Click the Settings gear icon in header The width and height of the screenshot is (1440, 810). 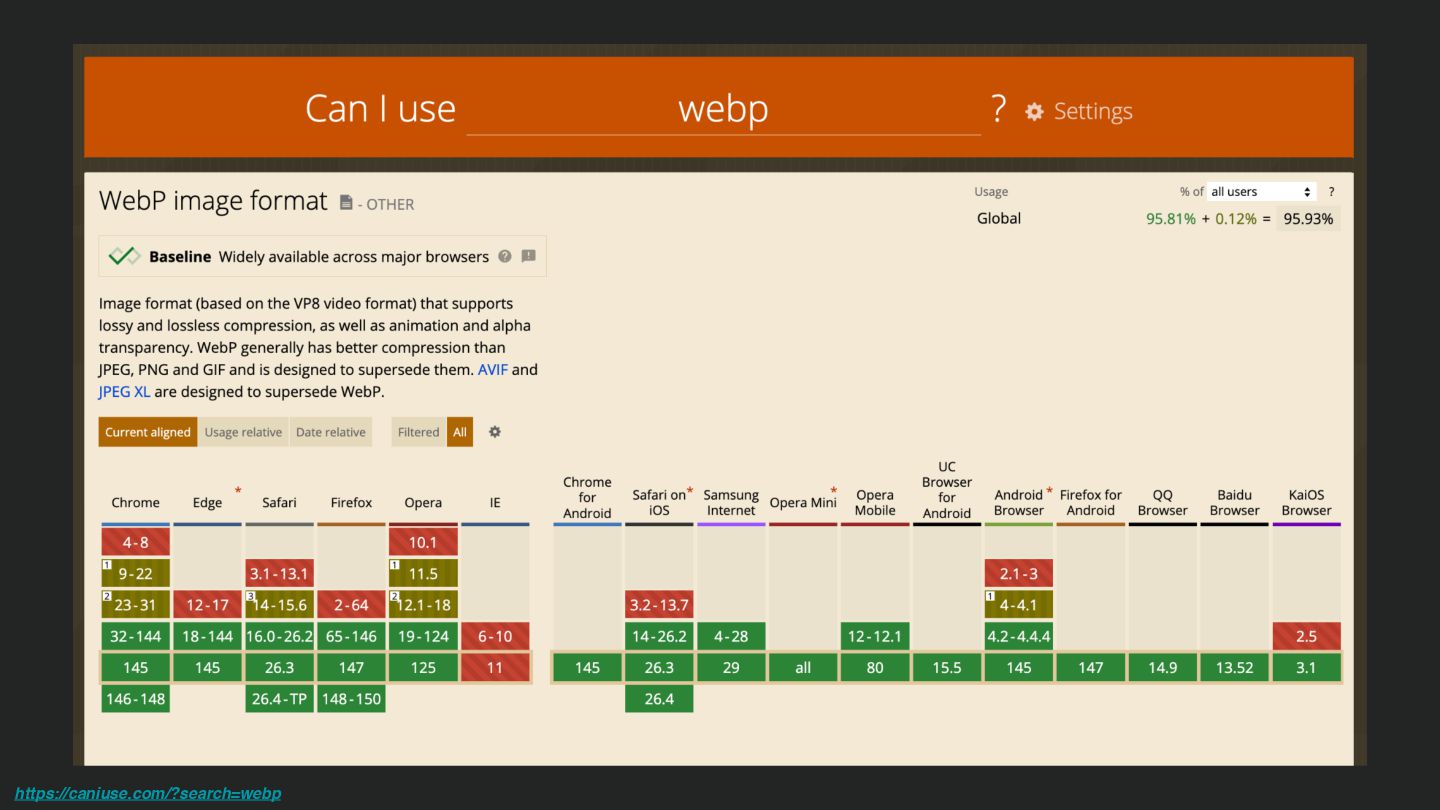click(x=1034, y=112)
